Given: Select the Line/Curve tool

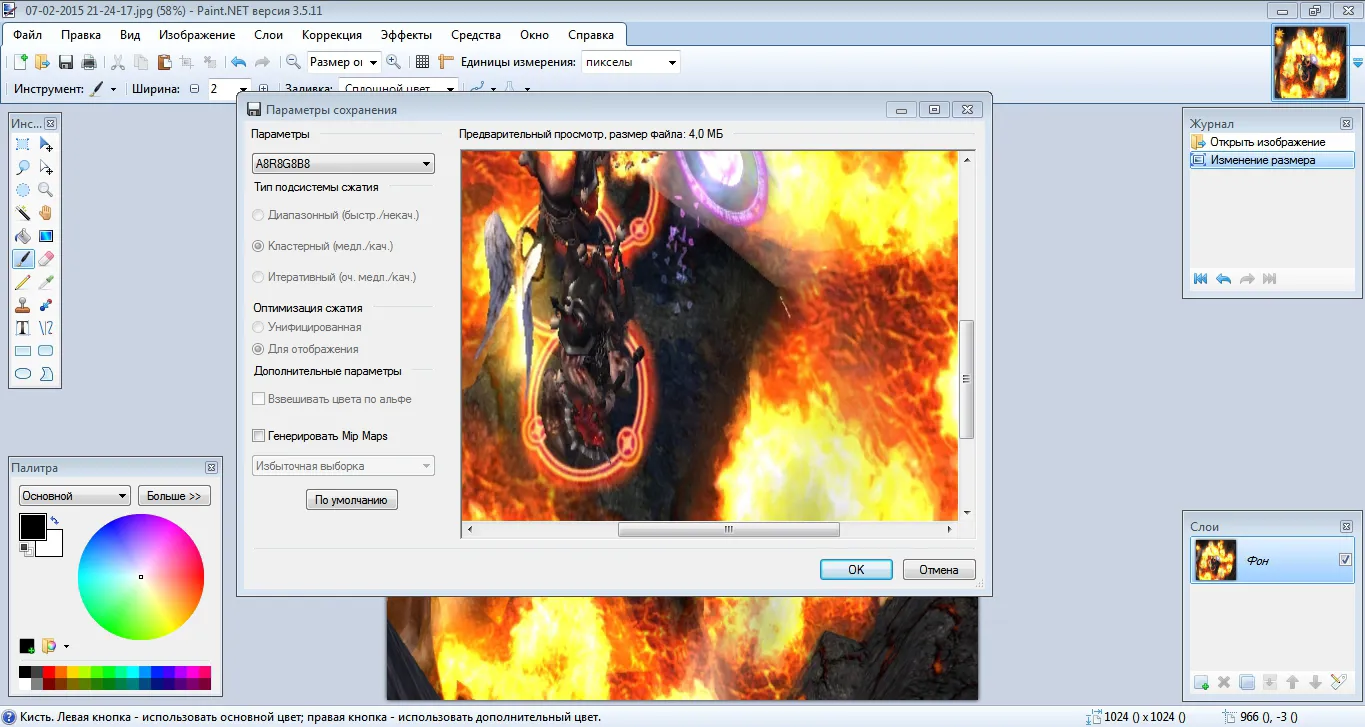Looking at the screenshot, I should pyautogui.click(x=46, y=328).
